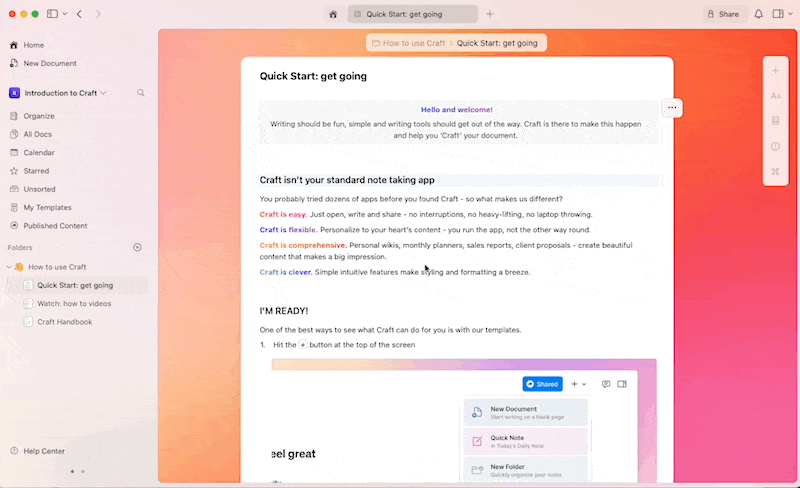Click the Craft is flexible text

288,230
